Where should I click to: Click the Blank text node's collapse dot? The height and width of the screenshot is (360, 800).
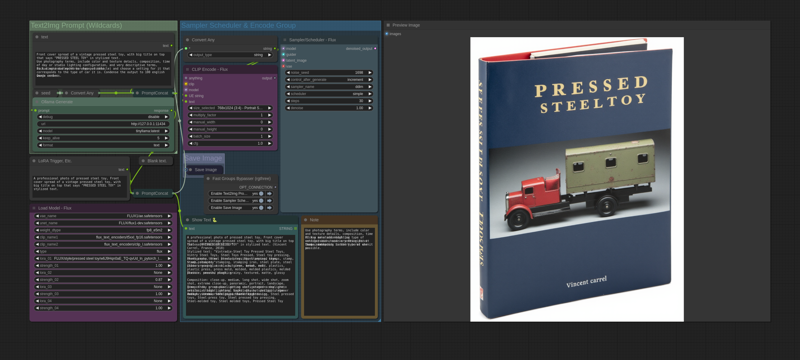(x=143, y=161)
